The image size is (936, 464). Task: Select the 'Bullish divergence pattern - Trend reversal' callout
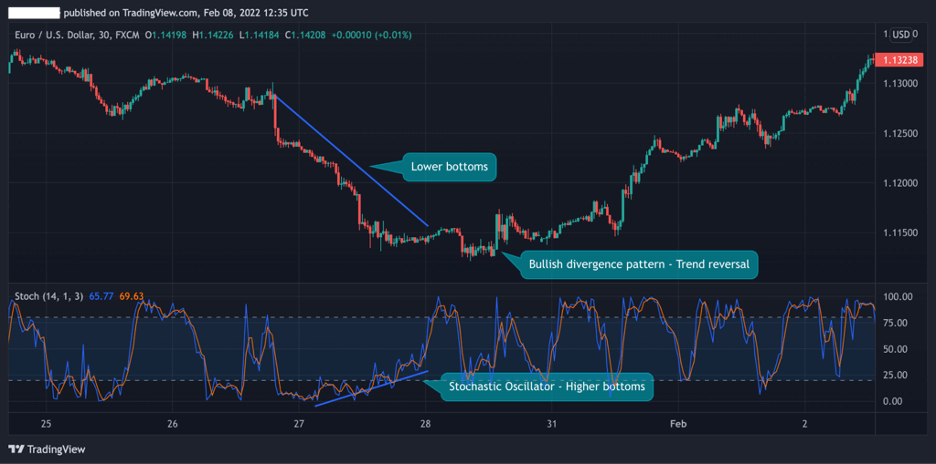(639, 265)
